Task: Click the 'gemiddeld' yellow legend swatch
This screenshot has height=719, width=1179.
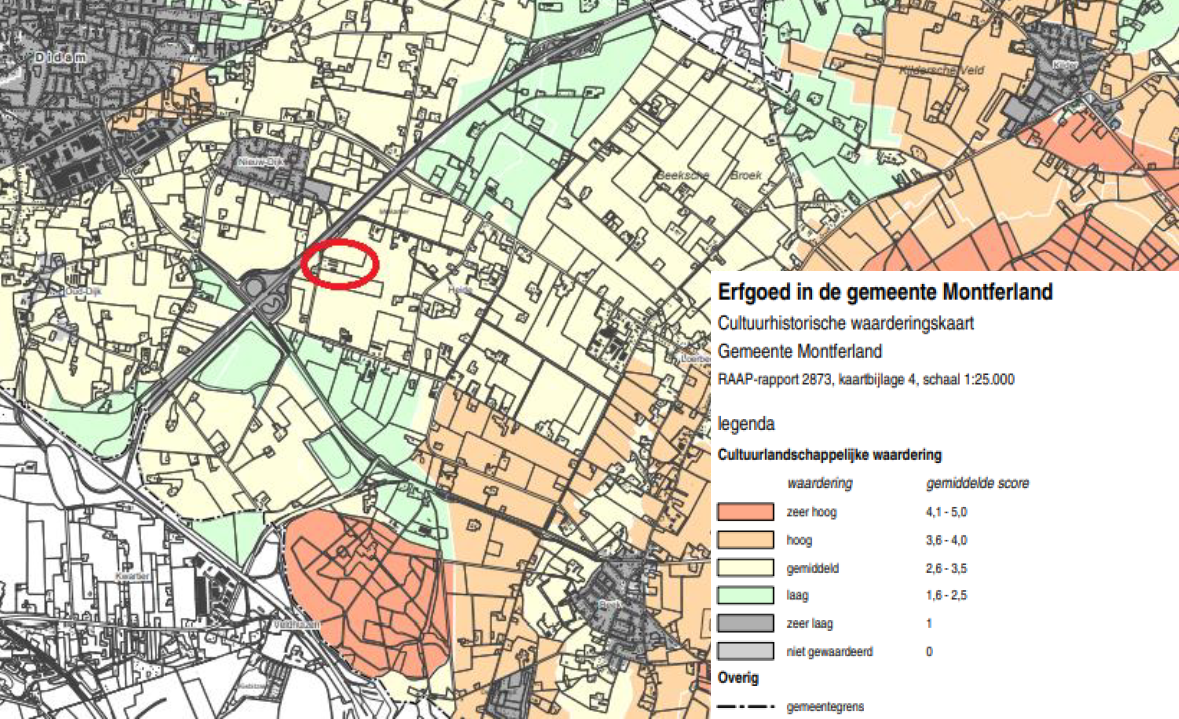Action: pyautogui.click(x=745, y=568)
